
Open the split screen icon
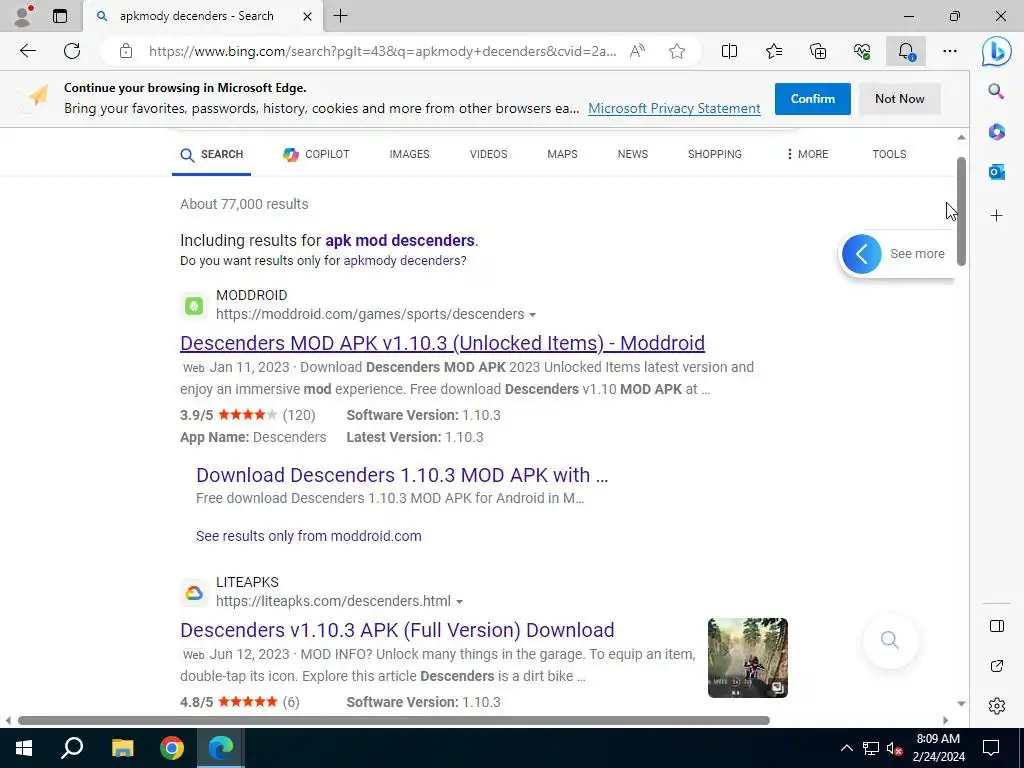tap(729, 51)
